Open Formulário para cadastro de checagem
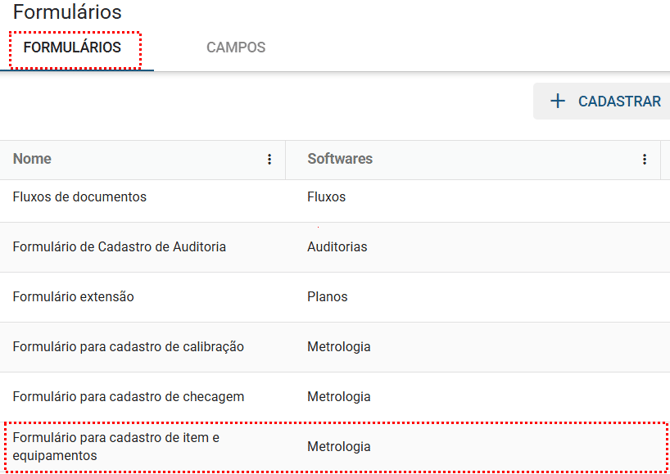670x474 pixels. 128,397
